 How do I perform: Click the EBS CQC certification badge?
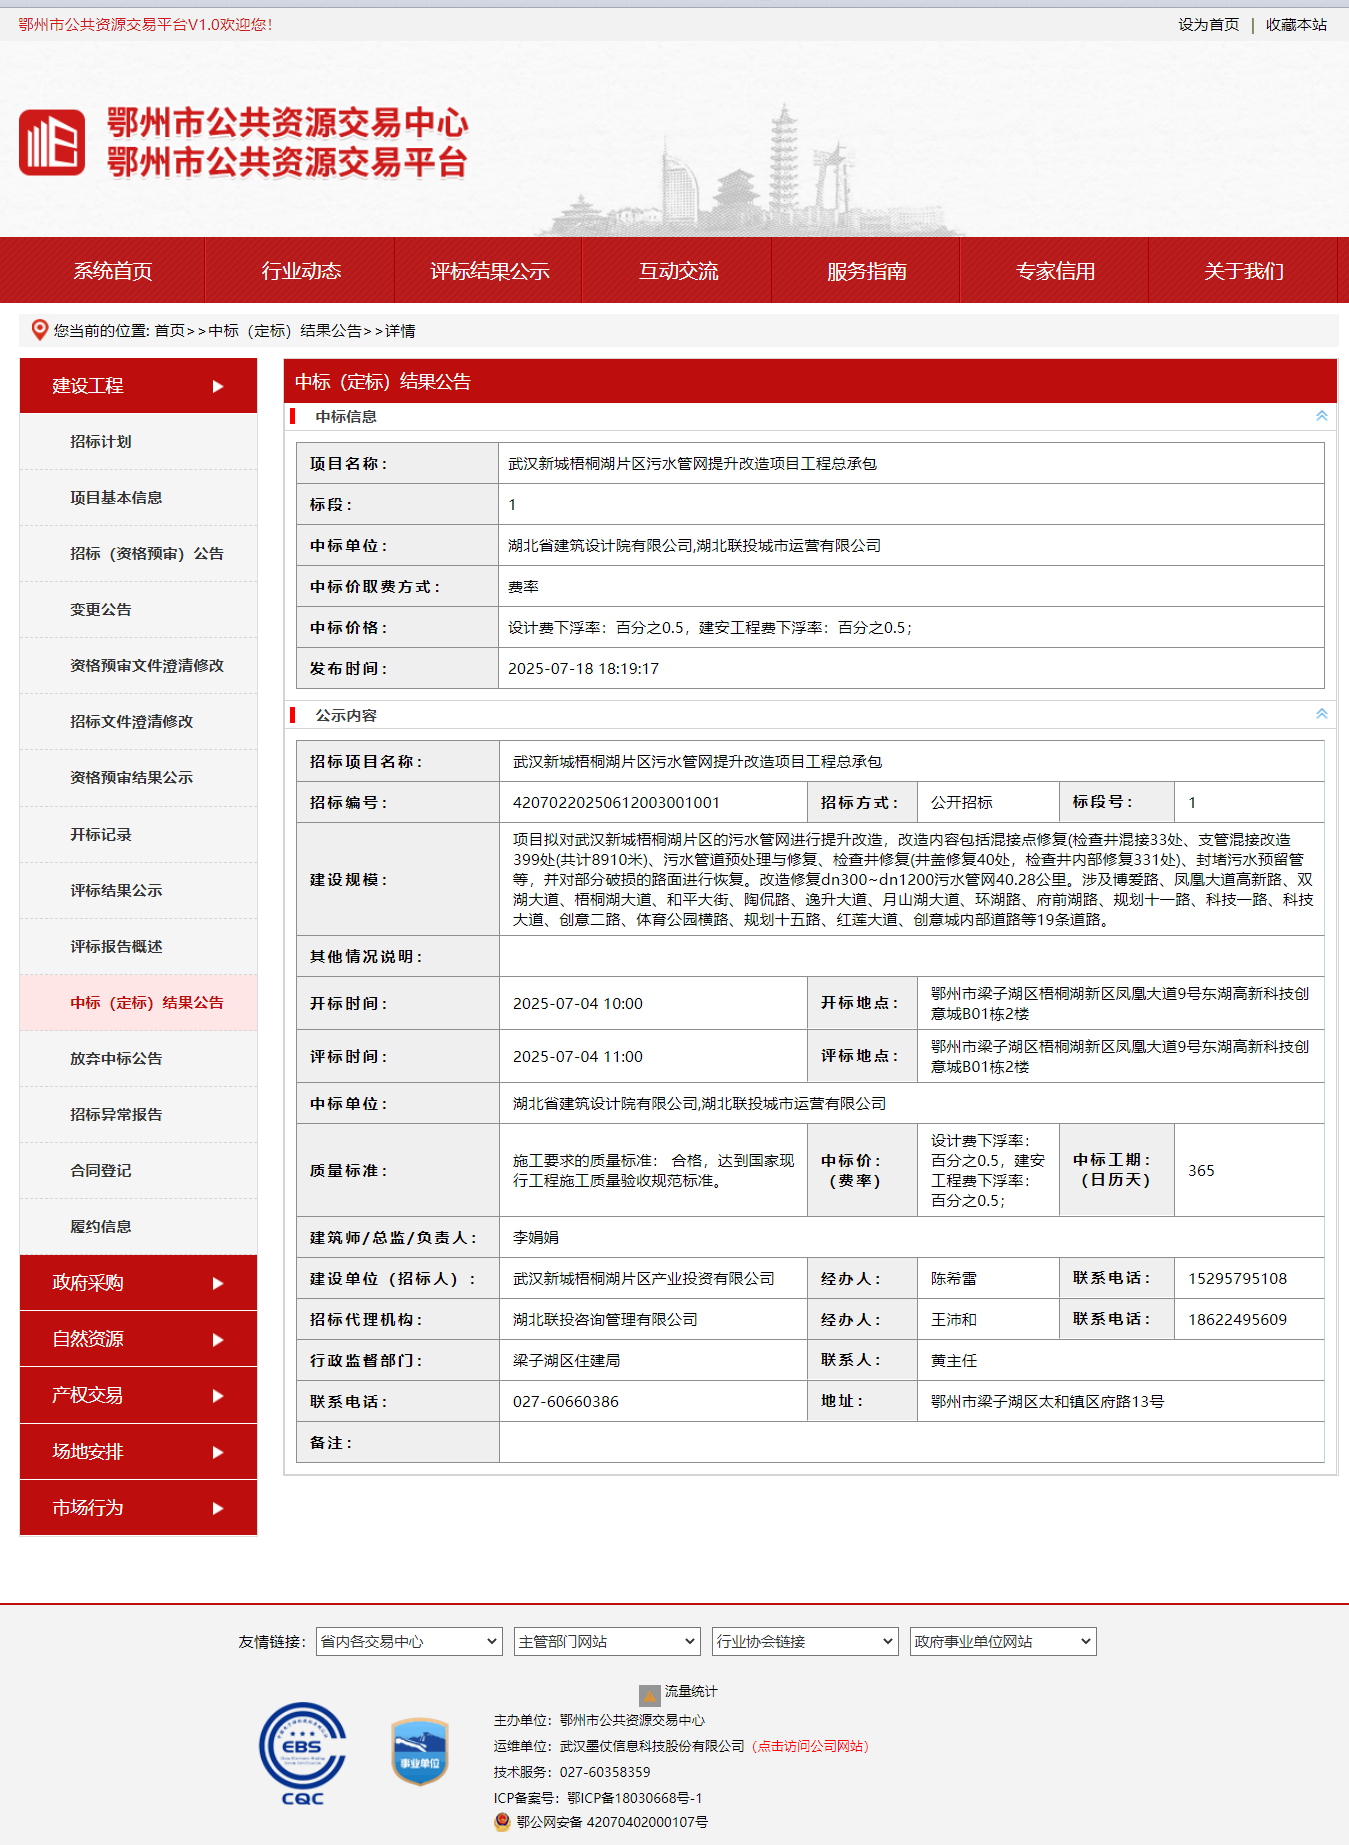pos(302,1753)
